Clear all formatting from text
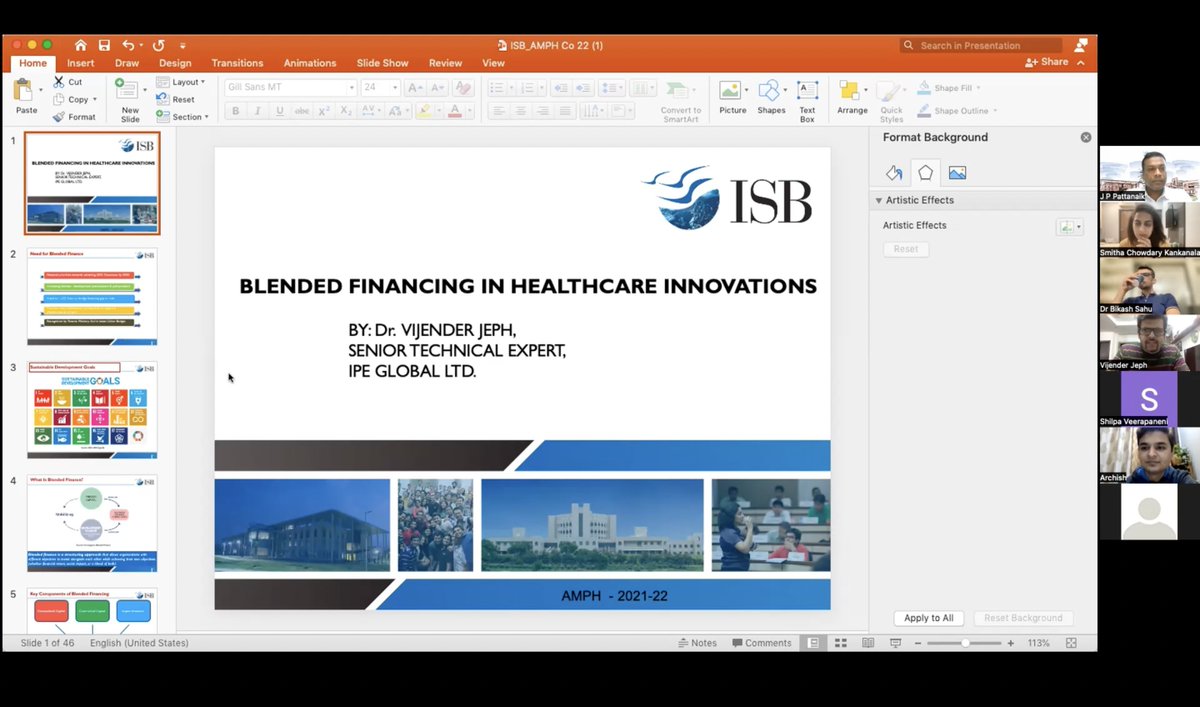 coord(462,87)
